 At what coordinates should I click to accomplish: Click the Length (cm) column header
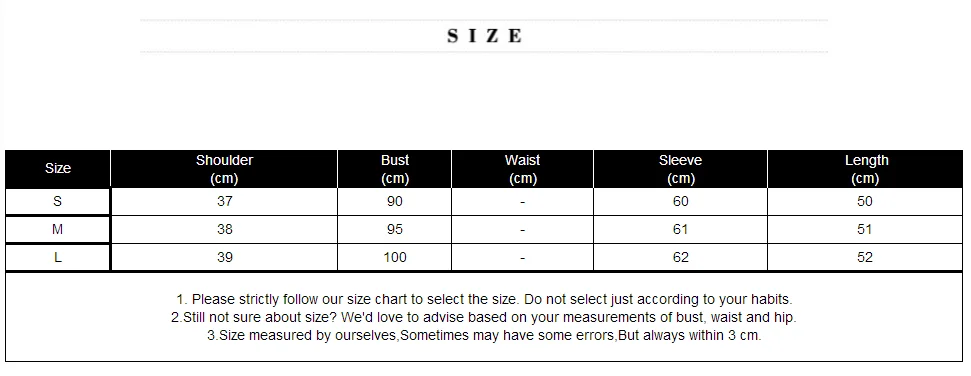[x=865, y=169]
